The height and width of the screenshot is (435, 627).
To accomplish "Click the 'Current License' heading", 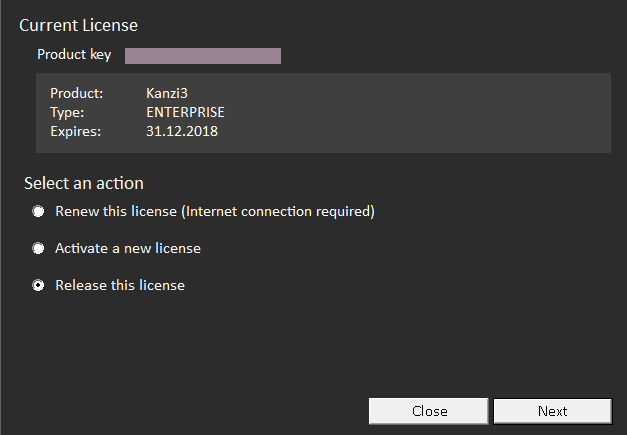I will tap(78, 24).
